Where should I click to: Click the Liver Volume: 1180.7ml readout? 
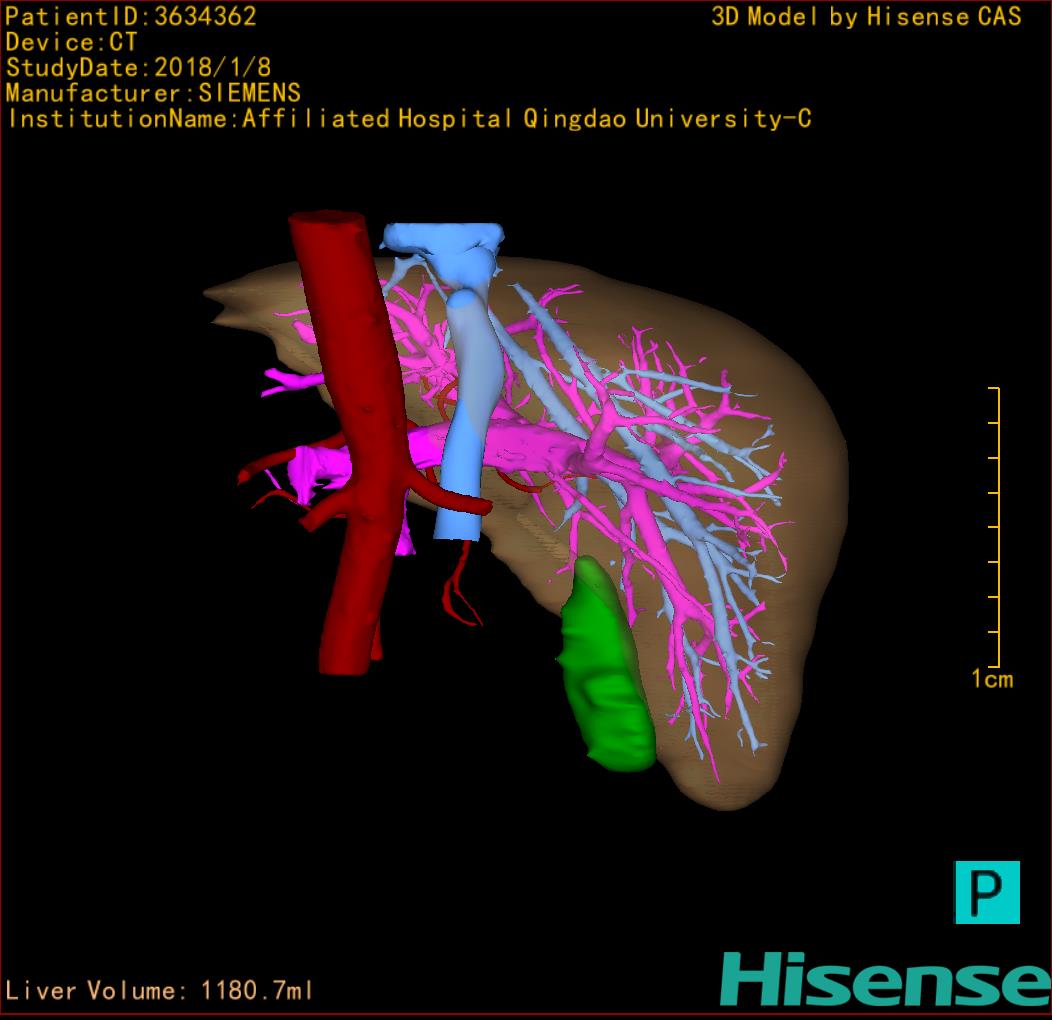pos(159,990)
